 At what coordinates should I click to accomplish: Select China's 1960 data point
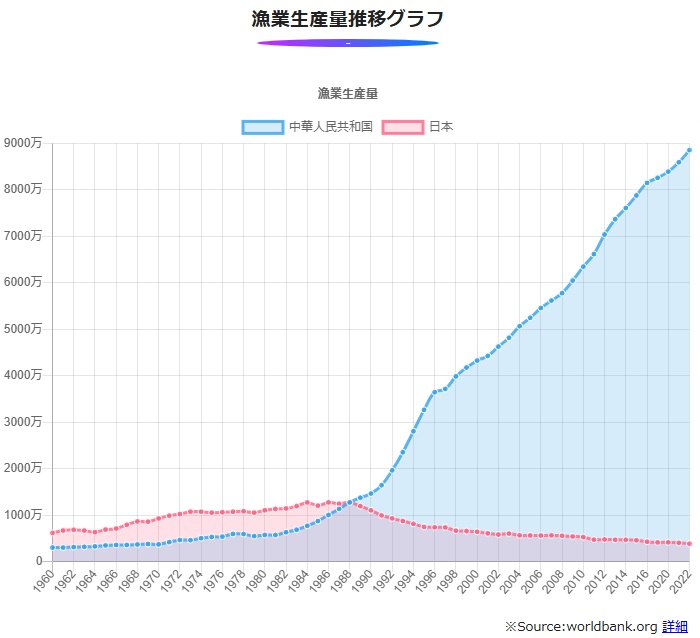coord(52,547)
